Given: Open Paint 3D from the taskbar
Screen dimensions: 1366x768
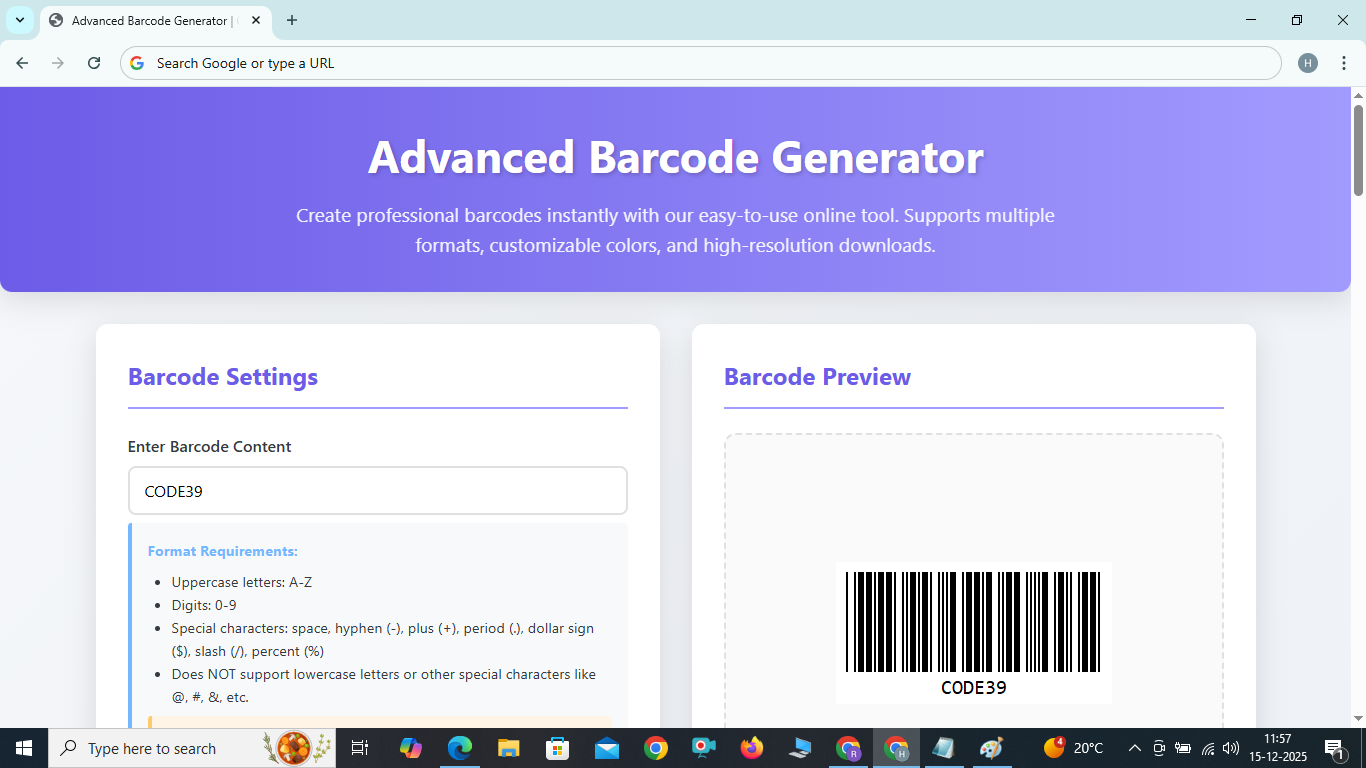Looking at the screenshot, I should 991,748.
